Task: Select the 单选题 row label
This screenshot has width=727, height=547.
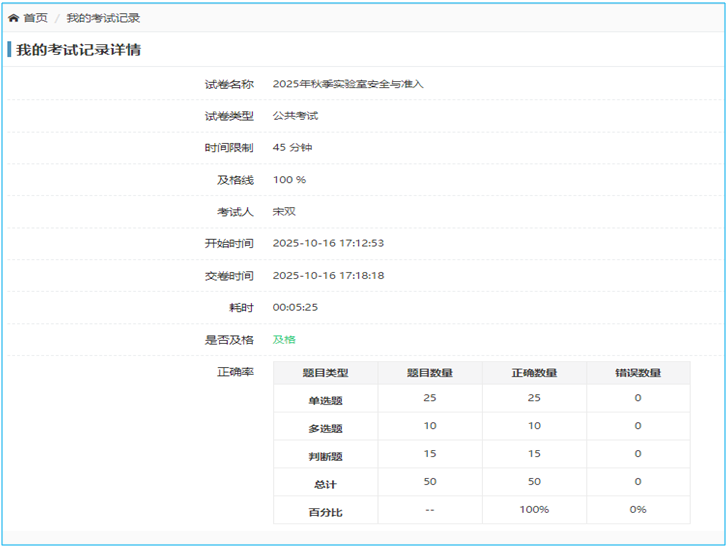Action: [325, 400]
